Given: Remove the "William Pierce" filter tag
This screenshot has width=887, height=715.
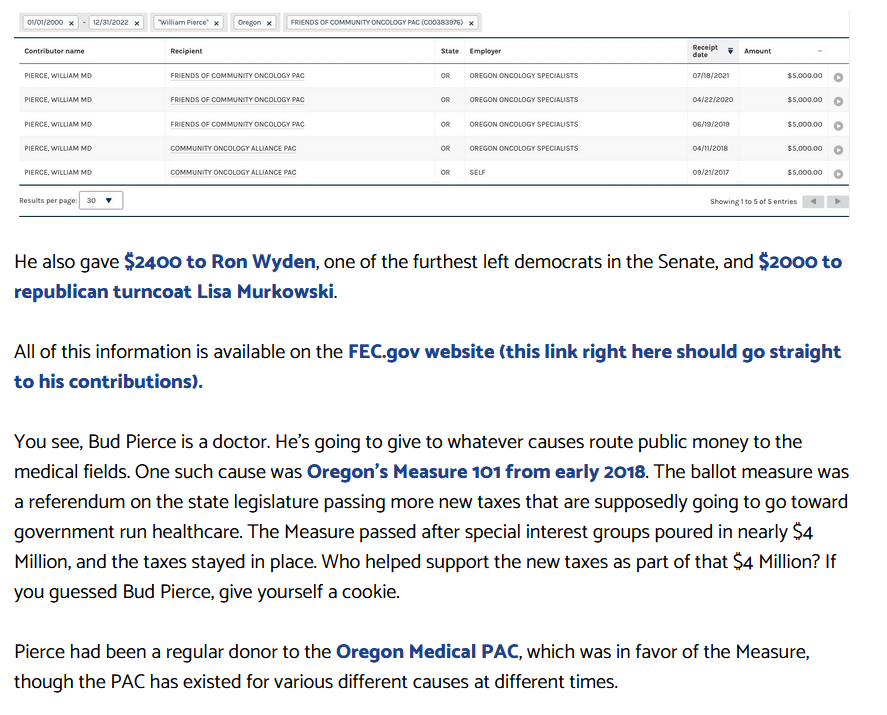Looking at the screenshot, I should pos(216,22).
